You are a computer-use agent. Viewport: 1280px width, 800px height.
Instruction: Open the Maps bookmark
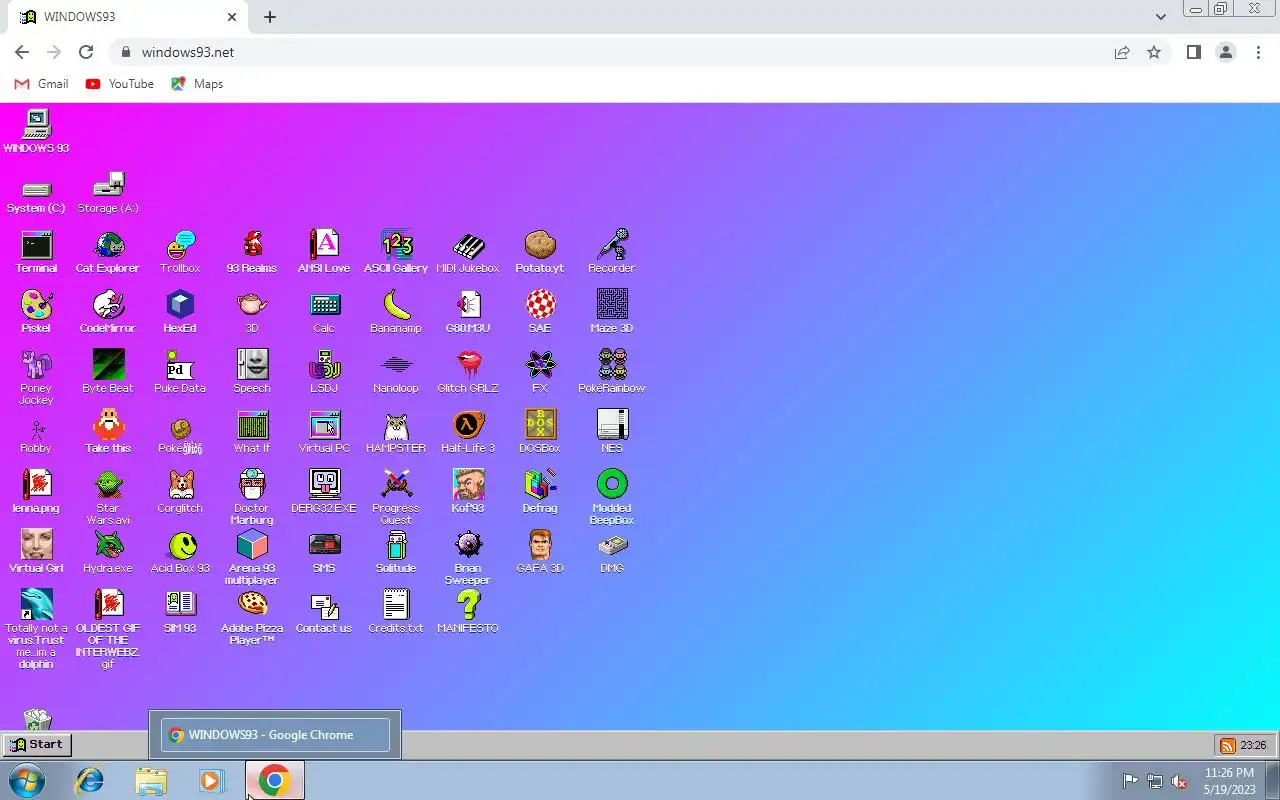[x=196, y=84]
